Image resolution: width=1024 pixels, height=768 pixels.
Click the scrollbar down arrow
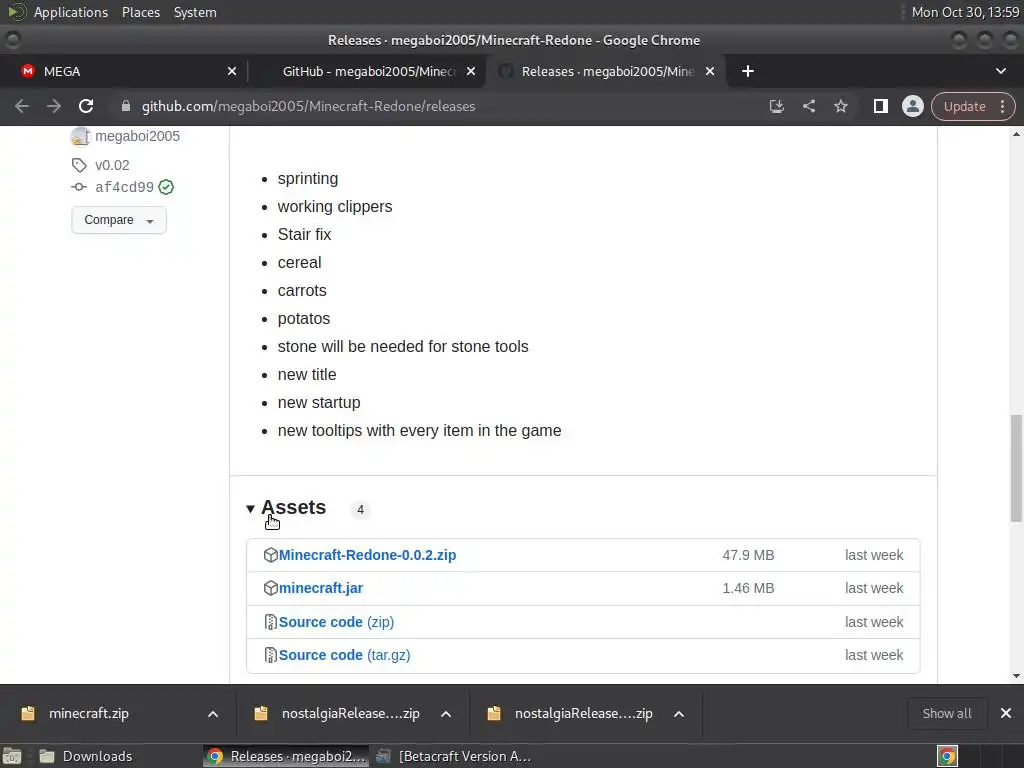pos(1016,677)
